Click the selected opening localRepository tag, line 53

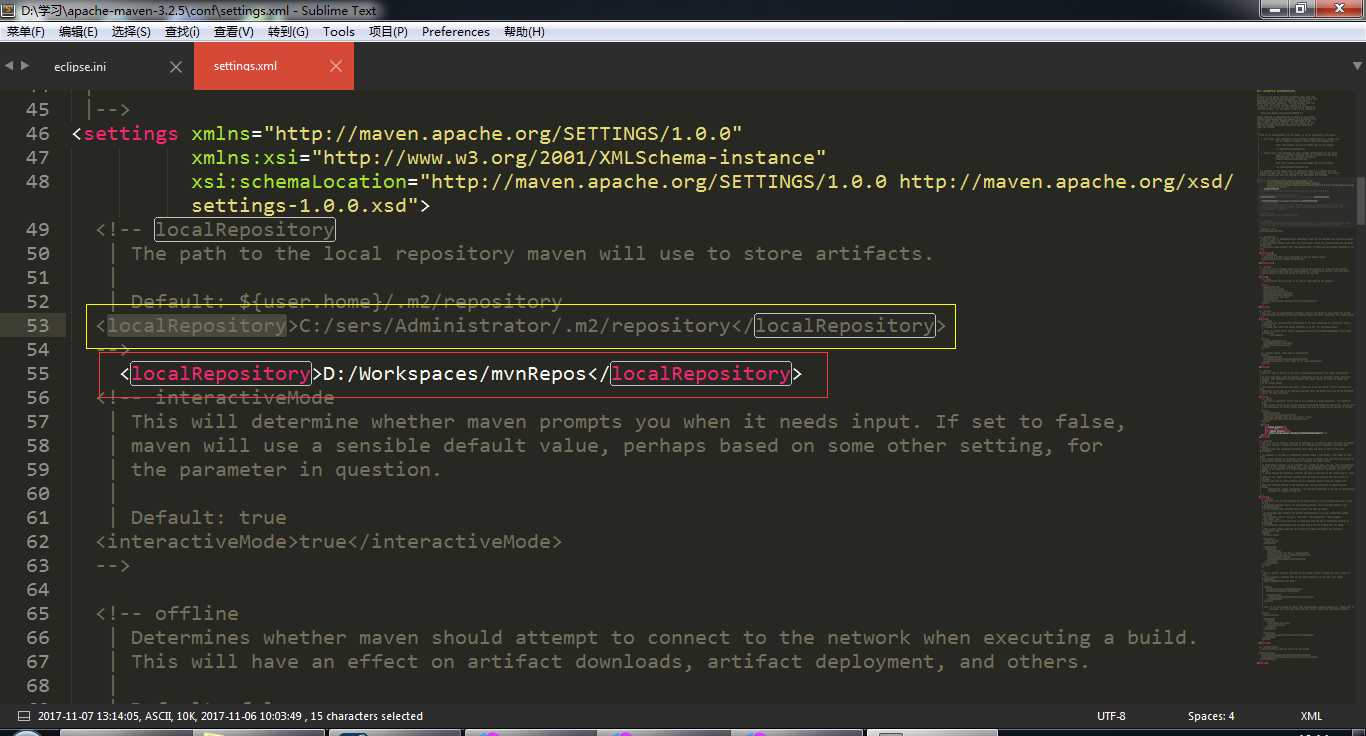[x=197, y=326]
